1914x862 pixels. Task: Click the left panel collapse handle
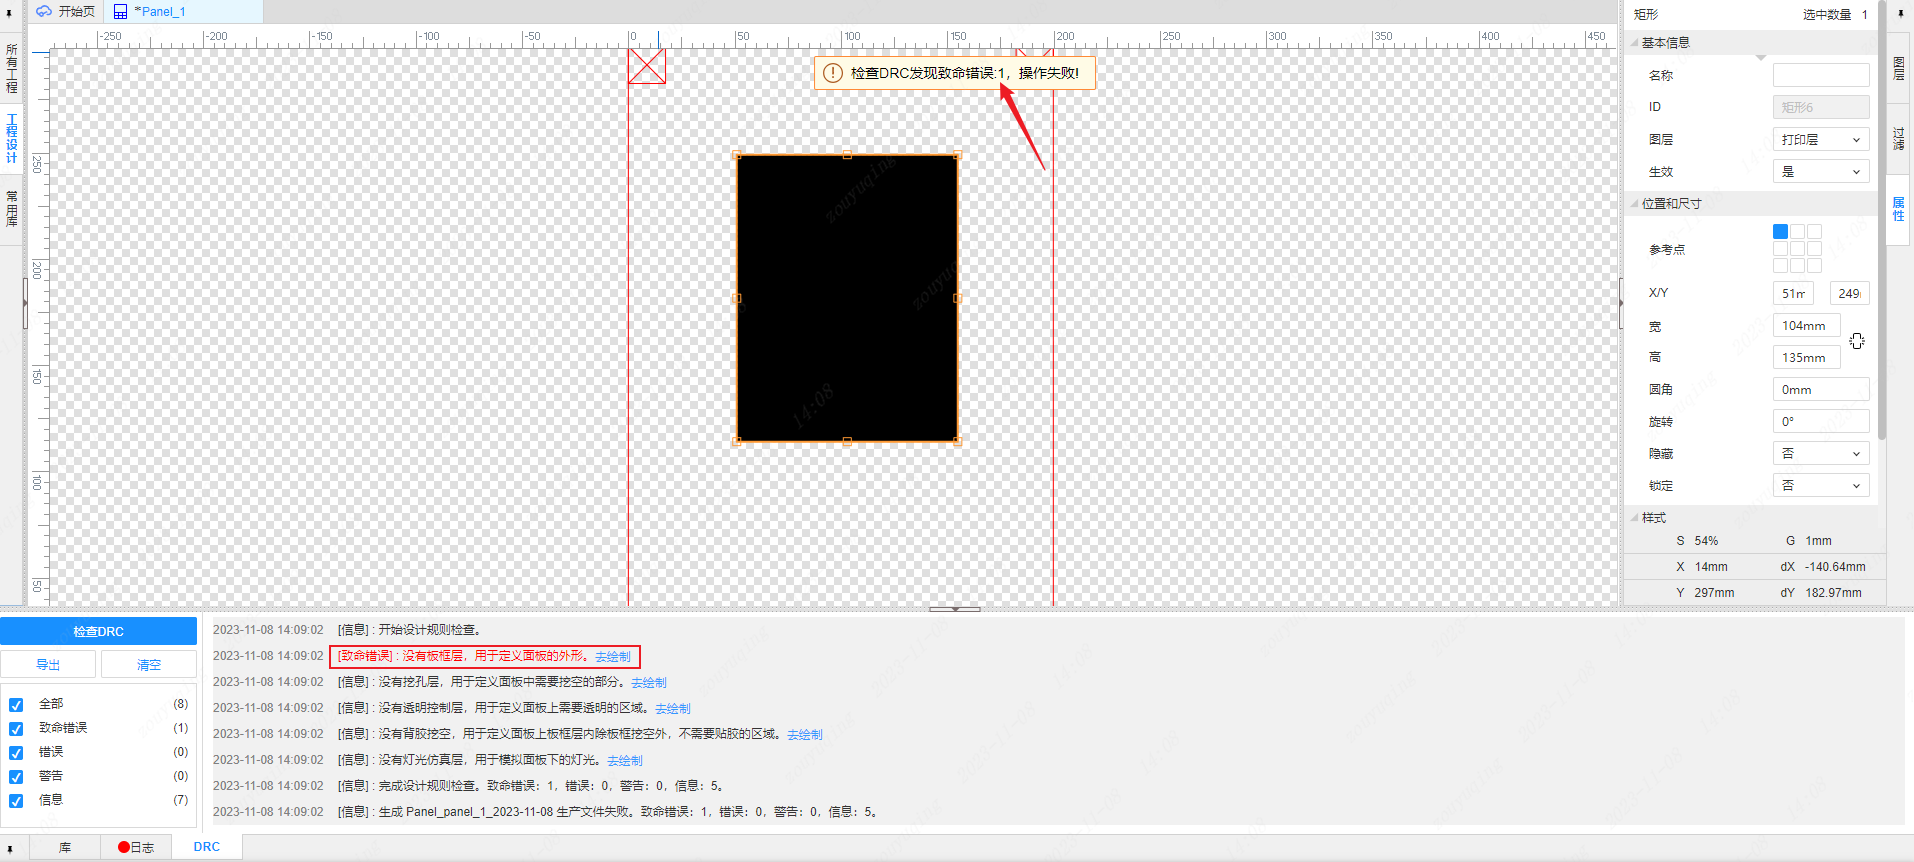tap(25, 303)
